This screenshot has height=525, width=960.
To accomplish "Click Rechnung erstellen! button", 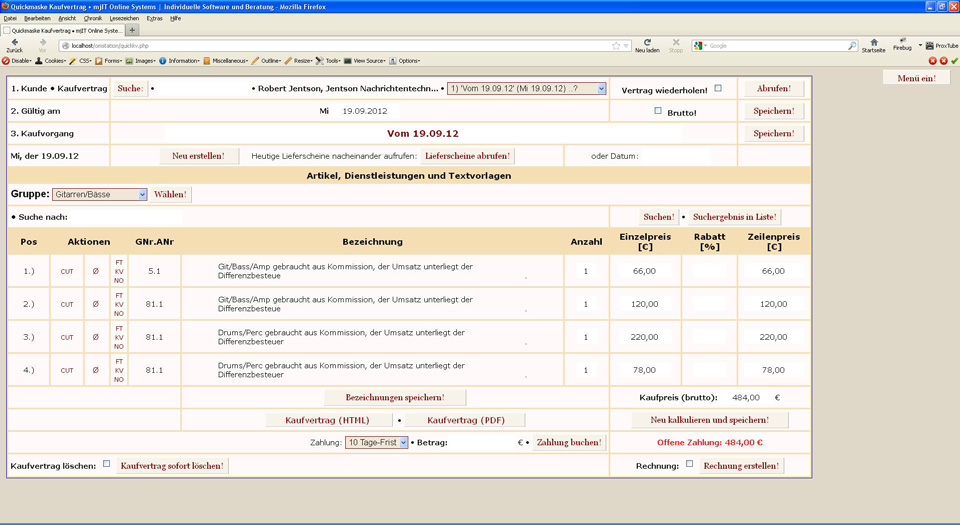I will tap(741, 466).
